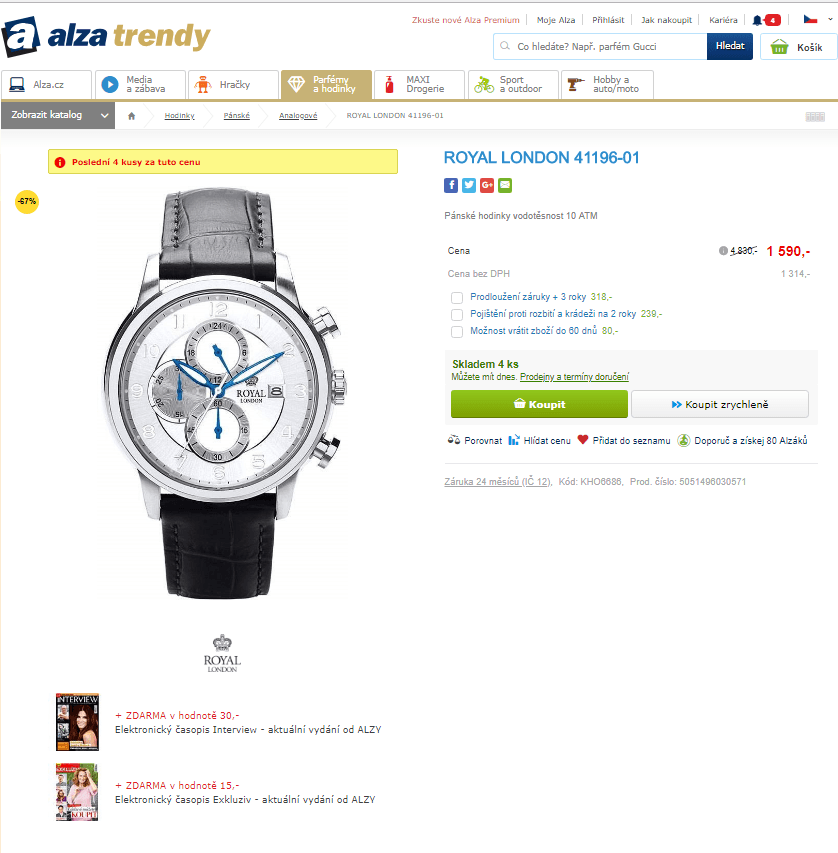
Task: Expand Zobrazit katalog dropdown
Action: (58, 115)
